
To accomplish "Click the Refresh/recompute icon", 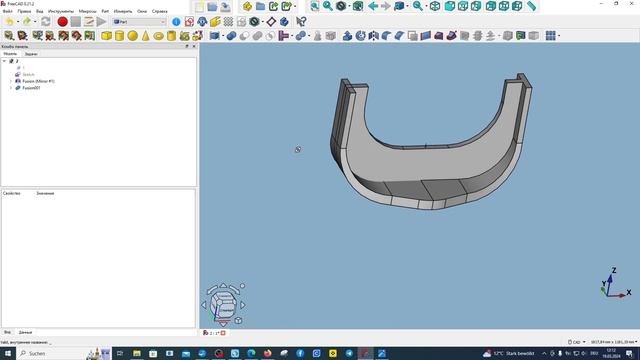I will 46,22.
